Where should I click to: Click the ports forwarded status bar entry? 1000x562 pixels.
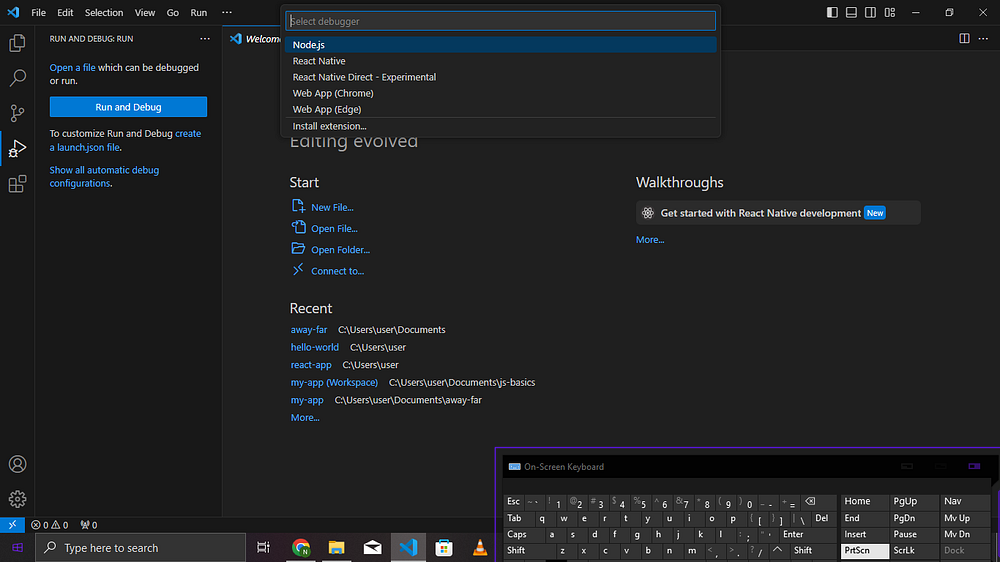89,525
